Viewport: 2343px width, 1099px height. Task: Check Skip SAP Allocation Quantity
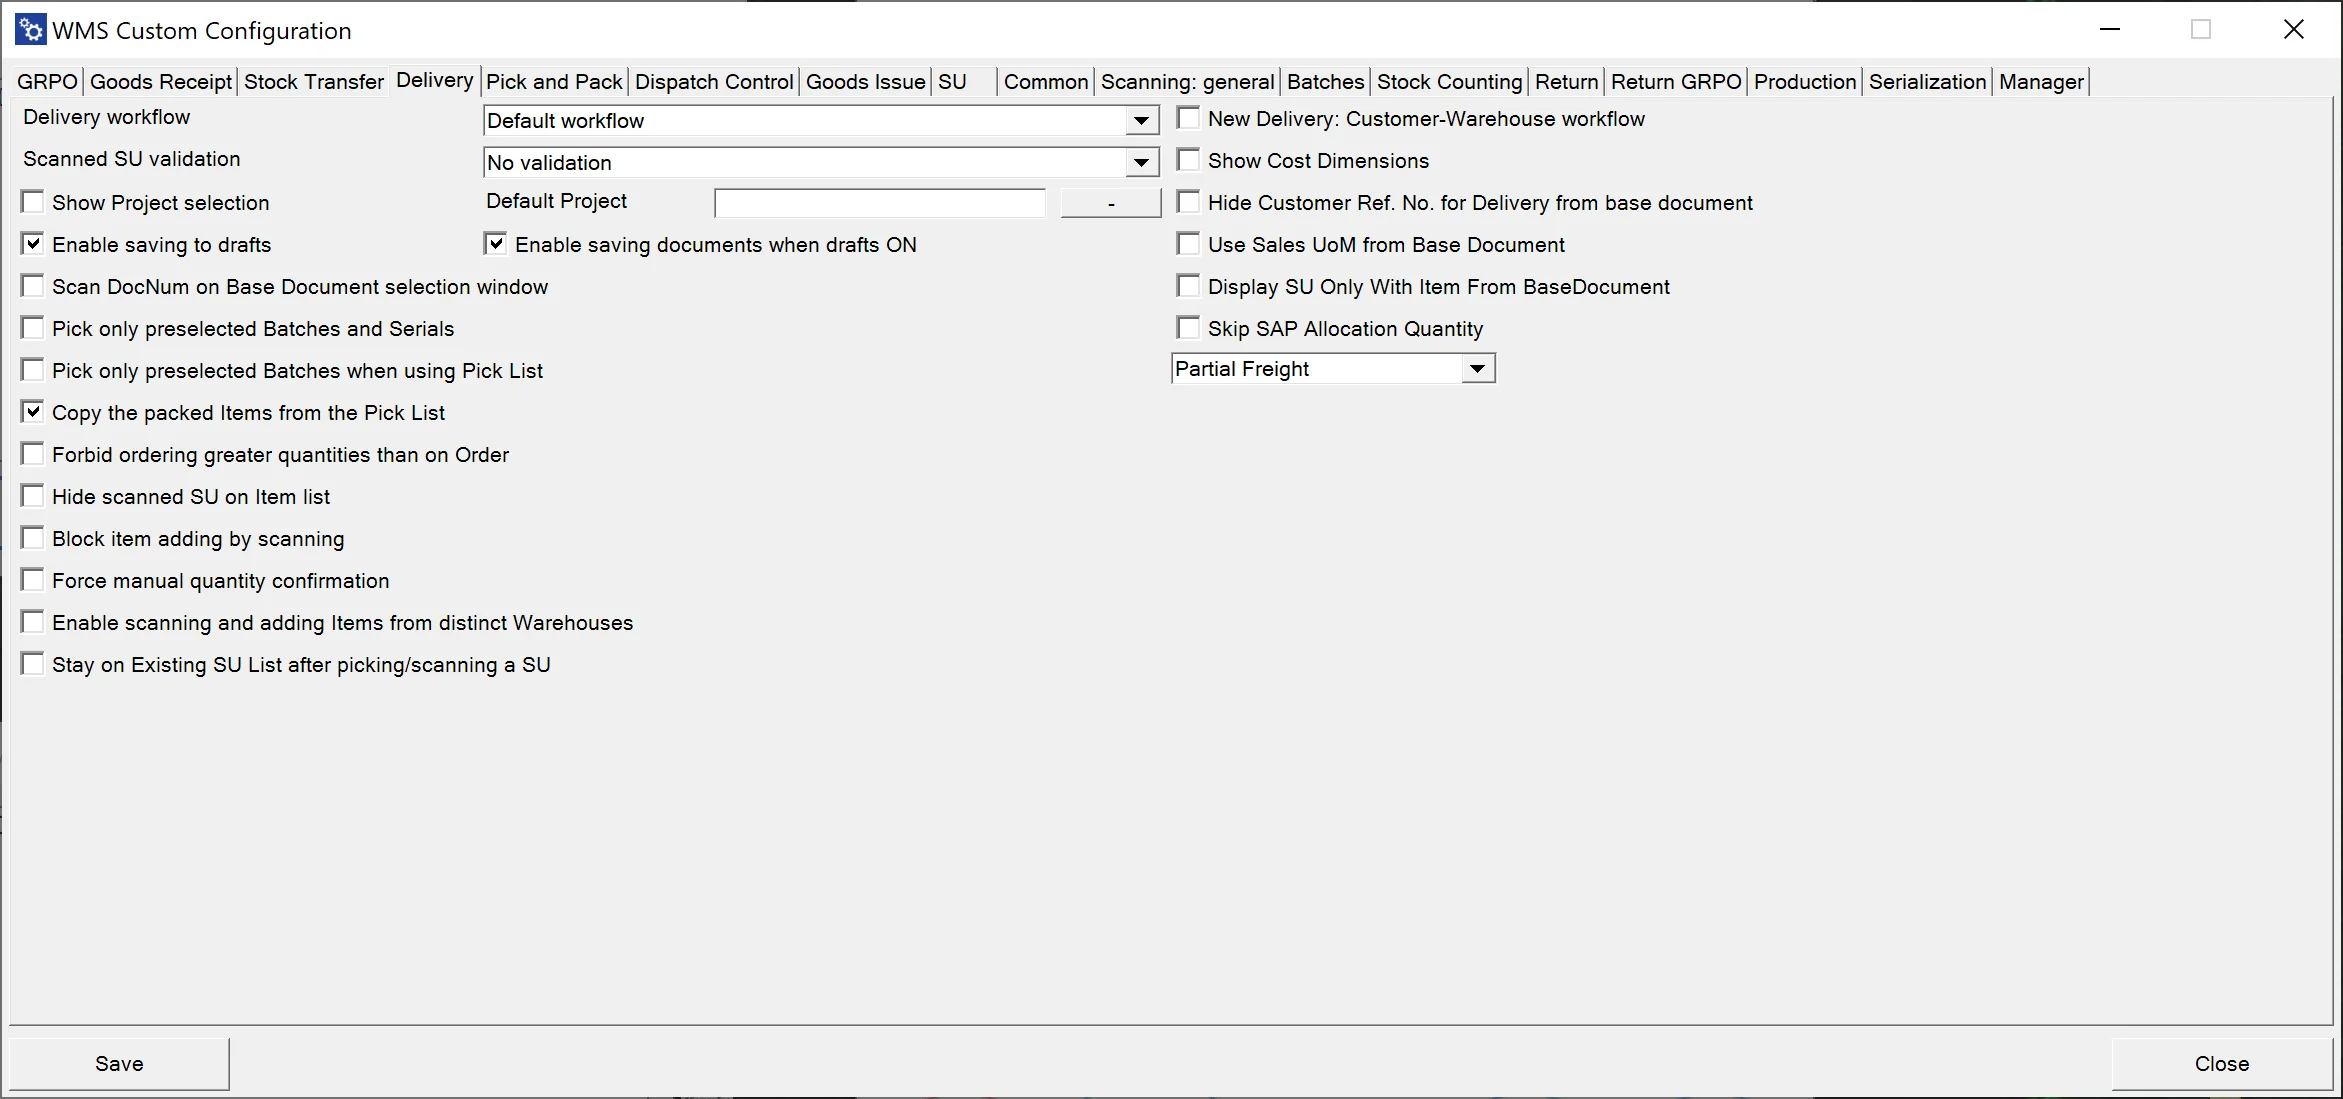coord(1189,329)
